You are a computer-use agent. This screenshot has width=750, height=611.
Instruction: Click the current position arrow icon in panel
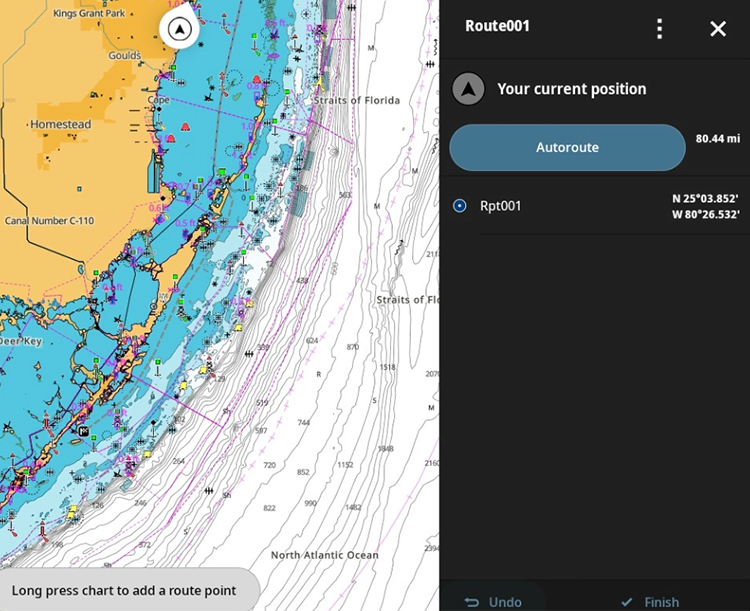coord(468,89)
